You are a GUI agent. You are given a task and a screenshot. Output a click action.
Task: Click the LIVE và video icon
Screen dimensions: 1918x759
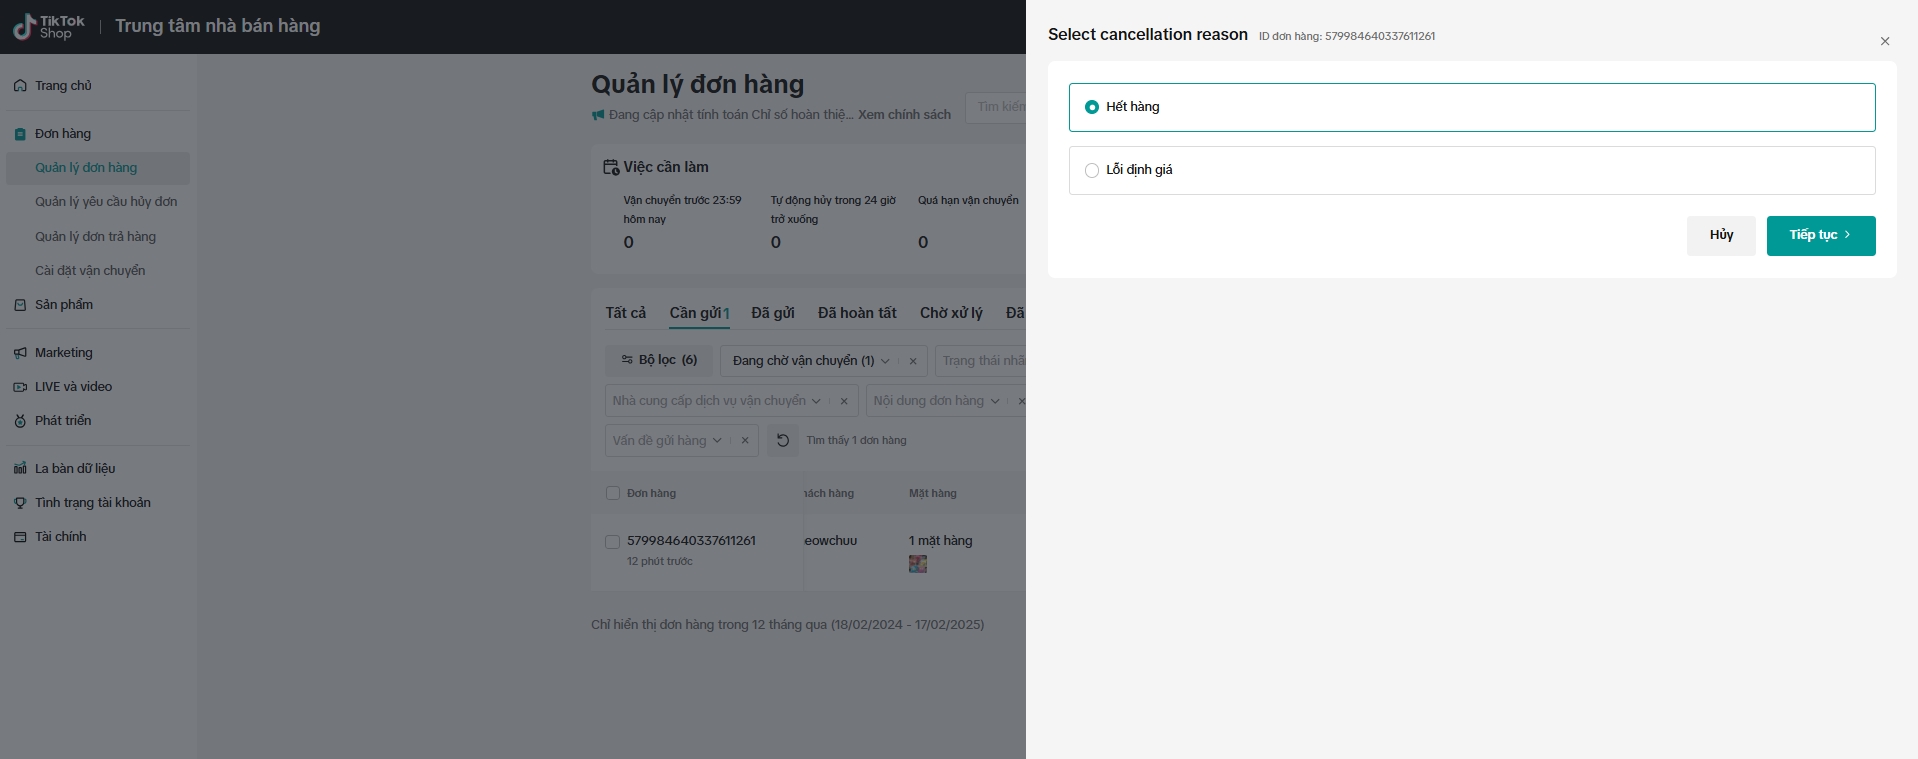click(20, 387)
